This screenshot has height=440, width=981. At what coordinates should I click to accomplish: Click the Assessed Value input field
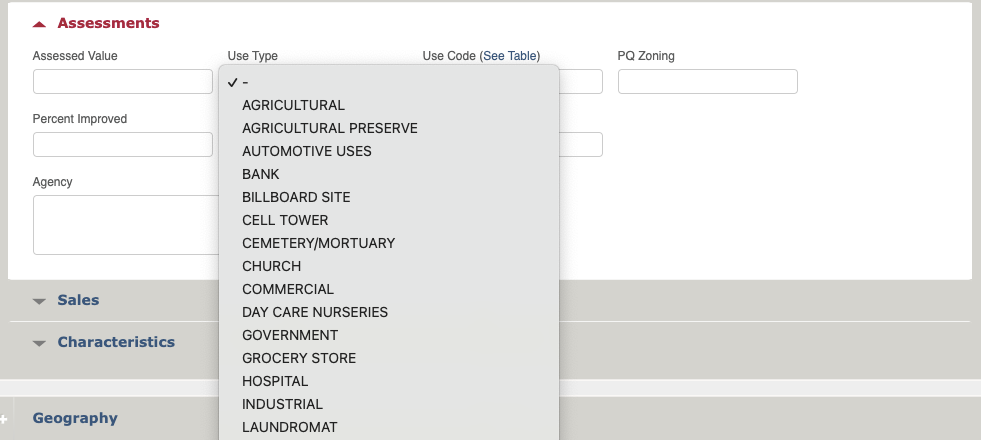click(123, 81)
